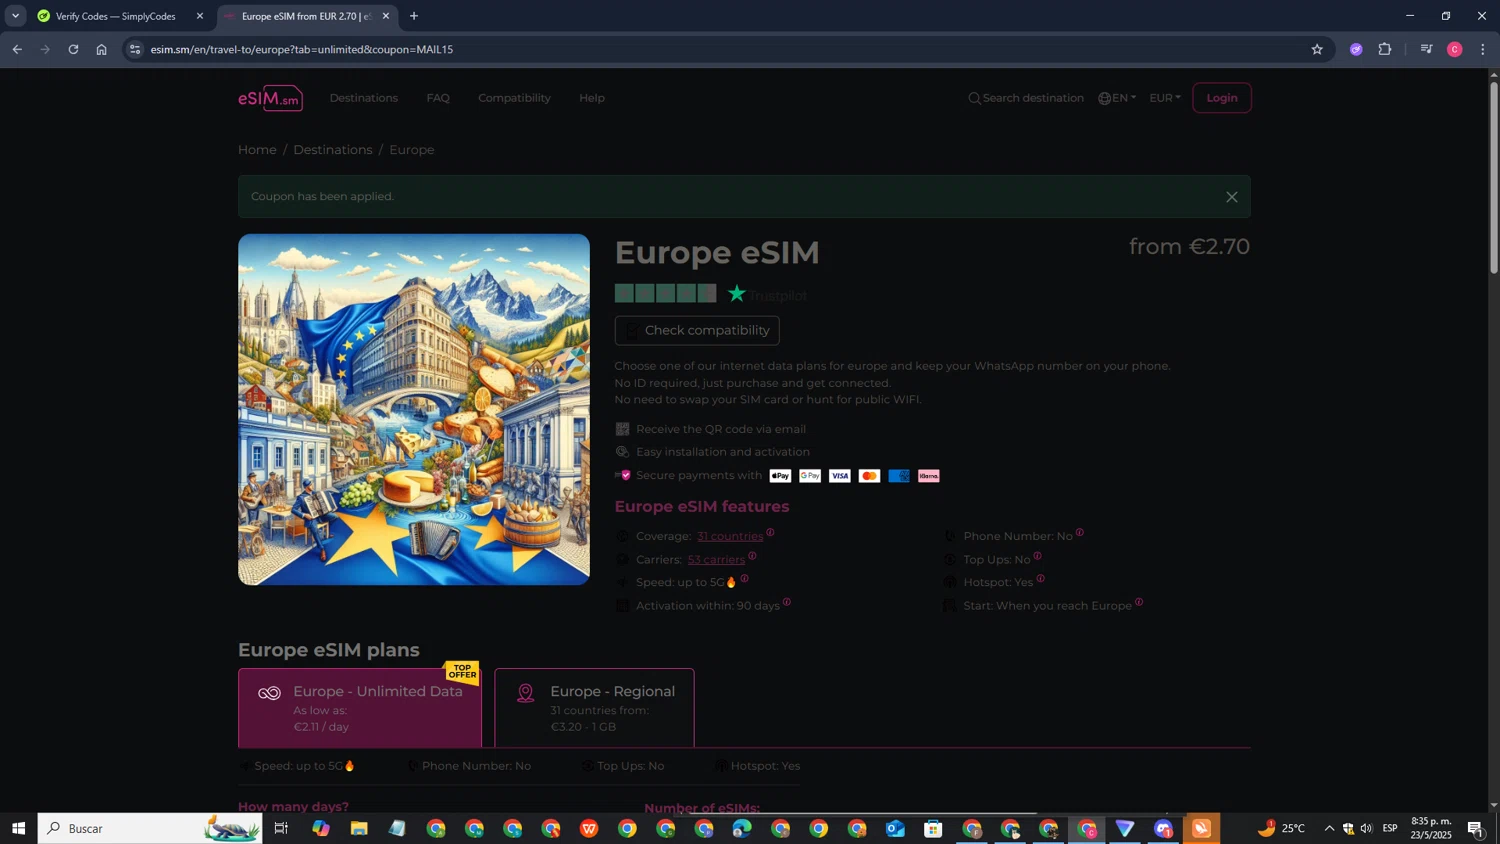Go to Home via breadcrumb
This screenshot has height=844, width=1500.
pos(257,150)
